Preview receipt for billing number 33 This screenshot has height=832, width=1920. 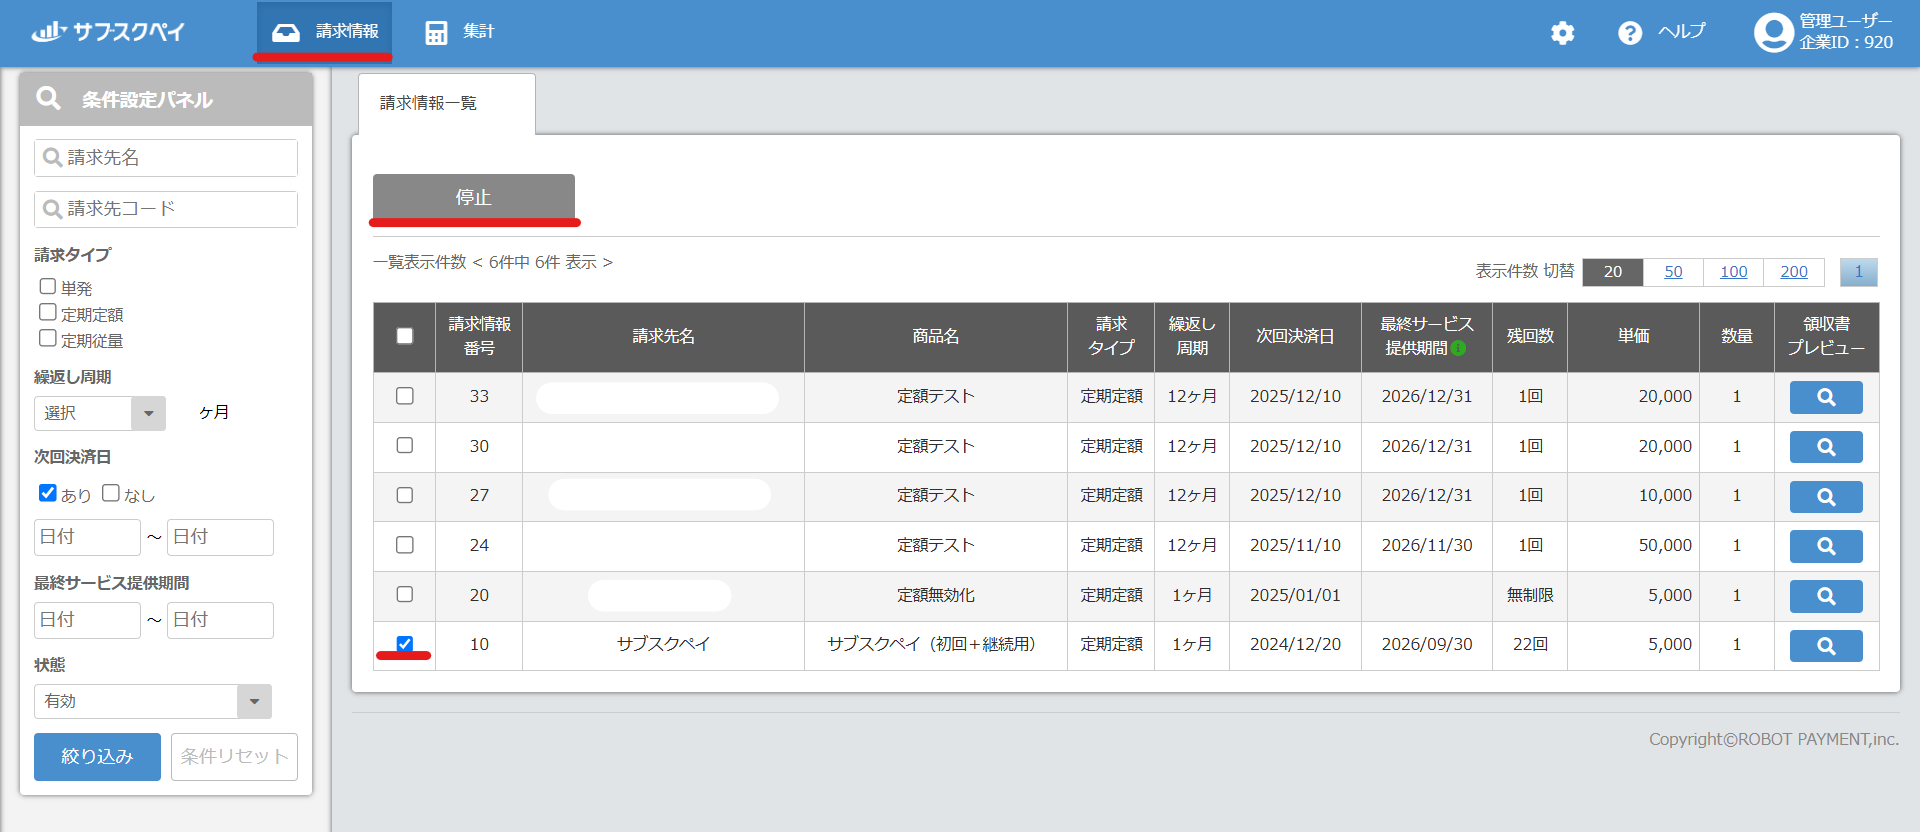coord(1825,397)
